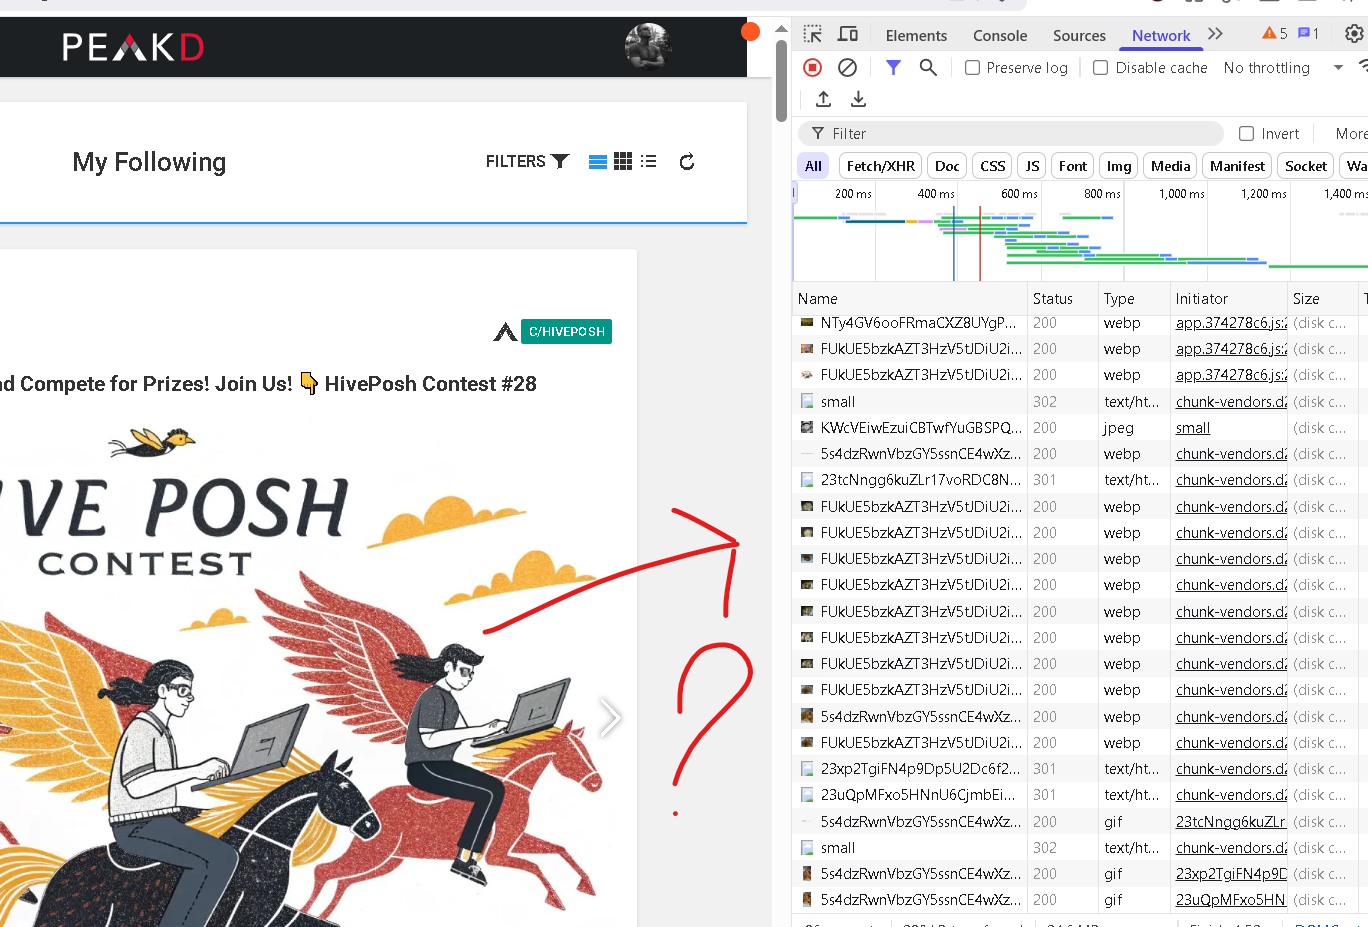Viewport: 1368px width, 927px height.
Task: Switch to the Console tab
Action: point(1000,35)
